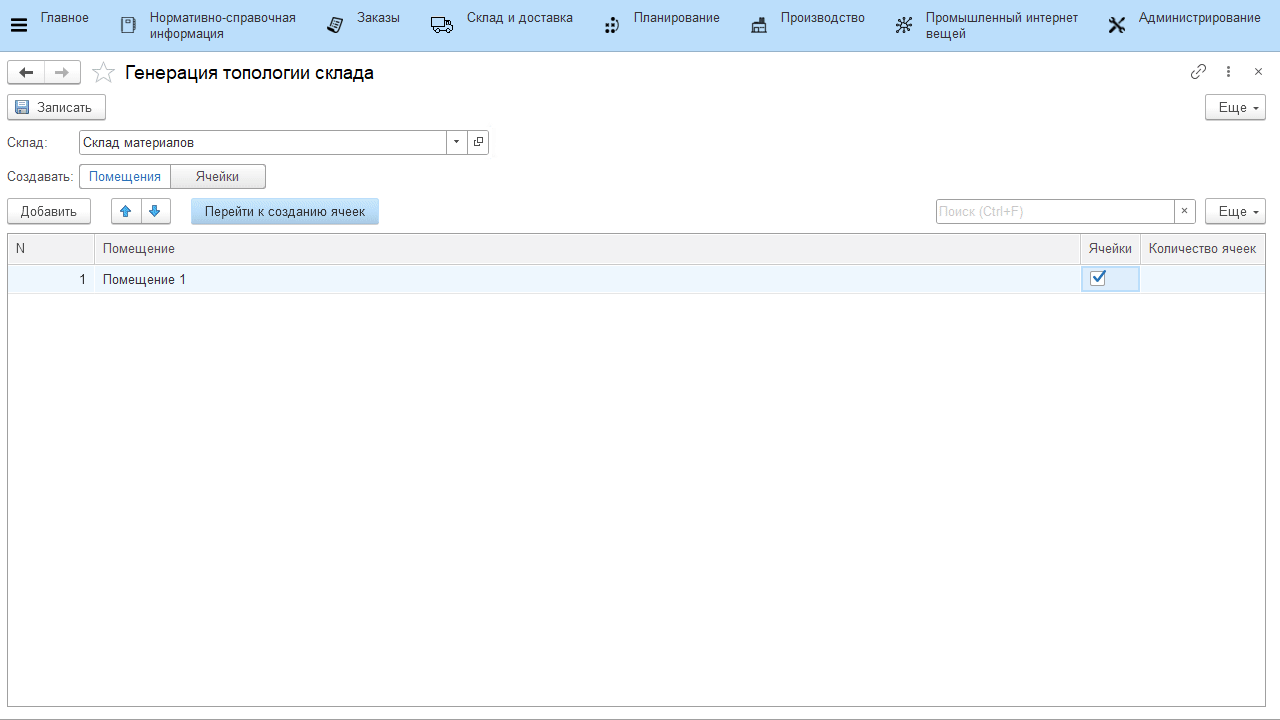The height and width of the screenshot is (720, 1280).
Task: Move row down with blue arrow
Action: click(x=155, y=211)
